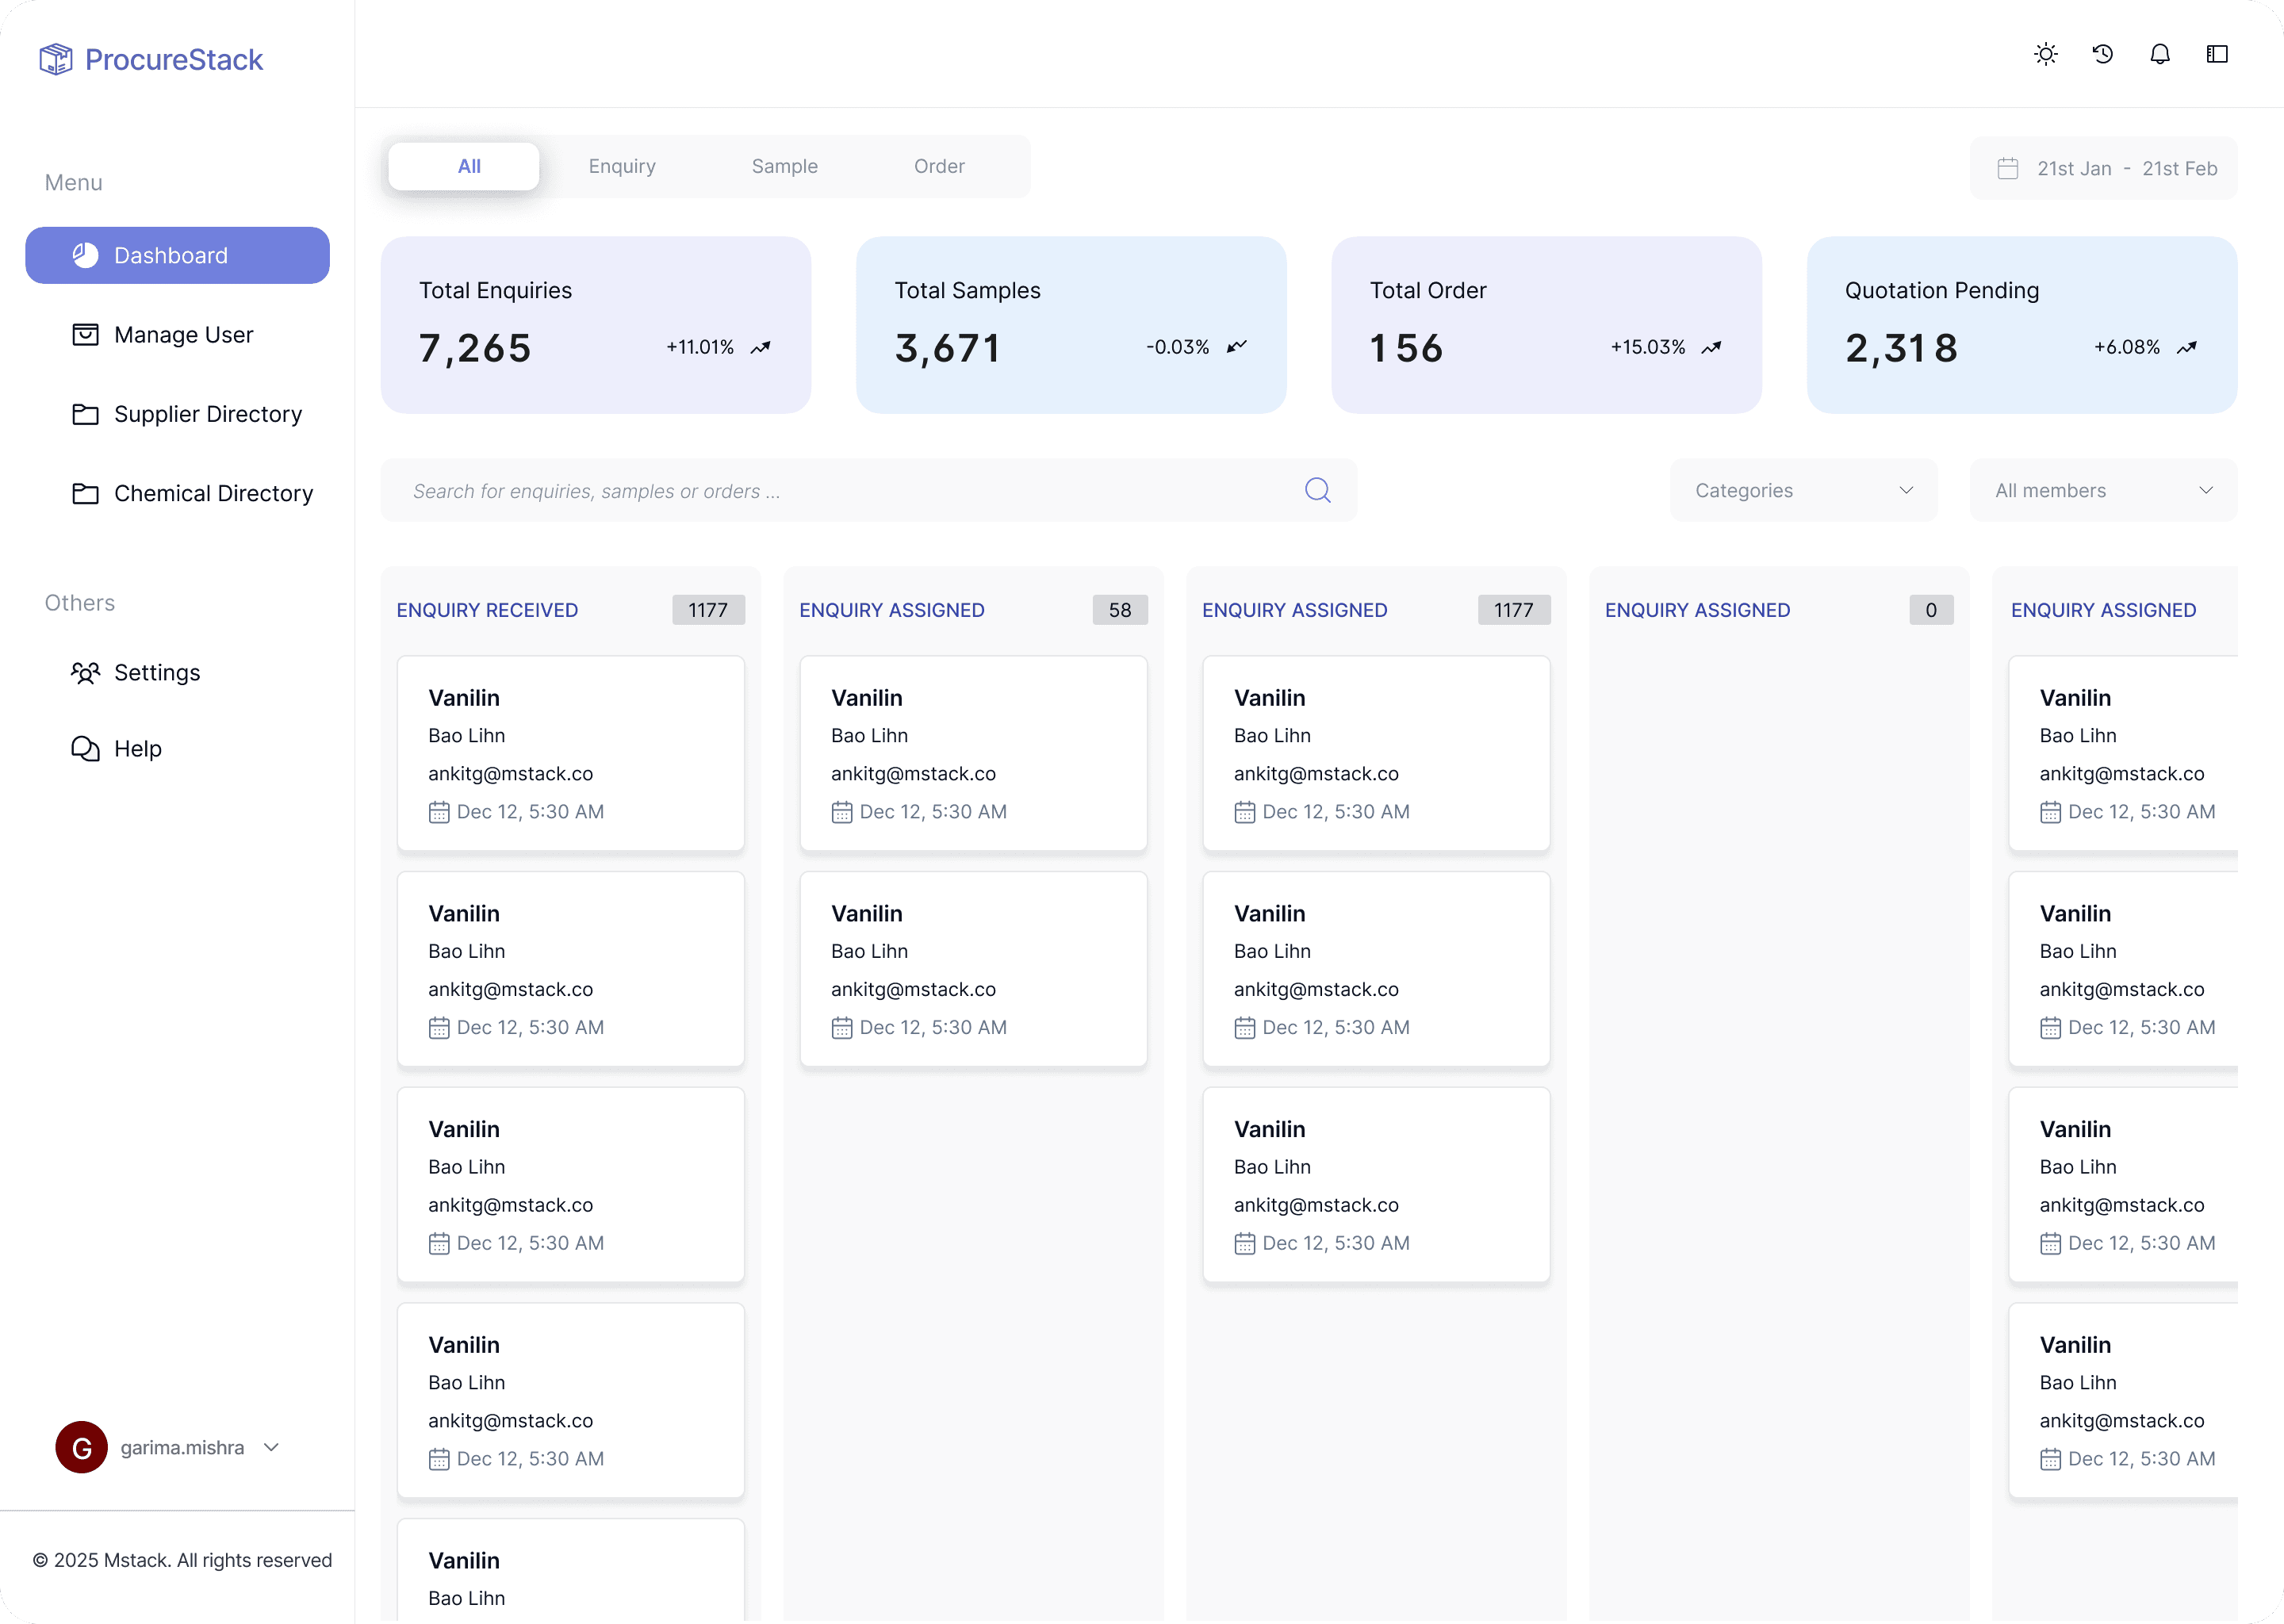Click © 2025 Mstack copyright text
Viewport: 2284px width, 1624px height.
pos(182,1560)
